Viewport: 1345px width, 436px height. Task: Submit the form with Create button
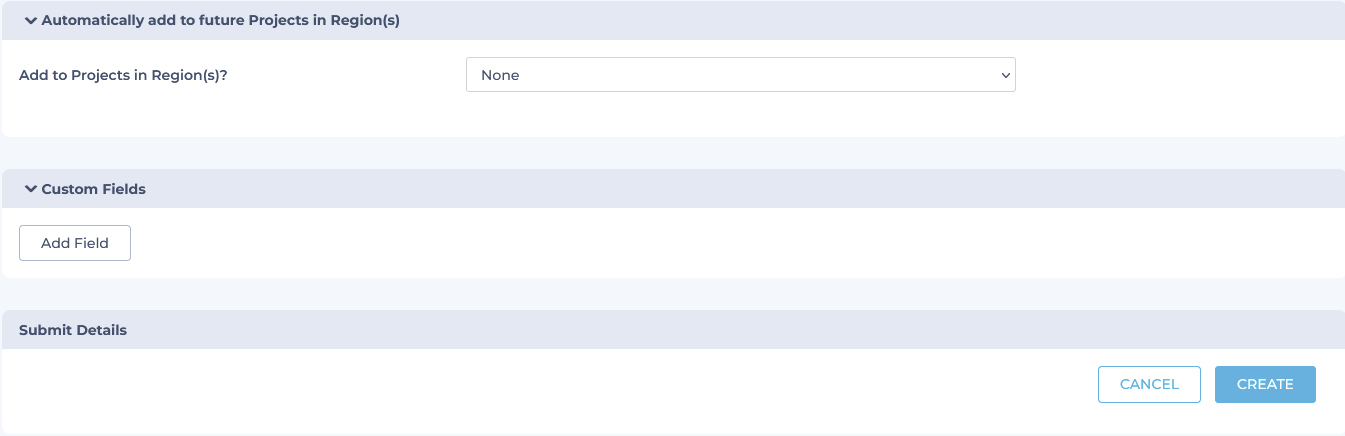point(1265,384)
